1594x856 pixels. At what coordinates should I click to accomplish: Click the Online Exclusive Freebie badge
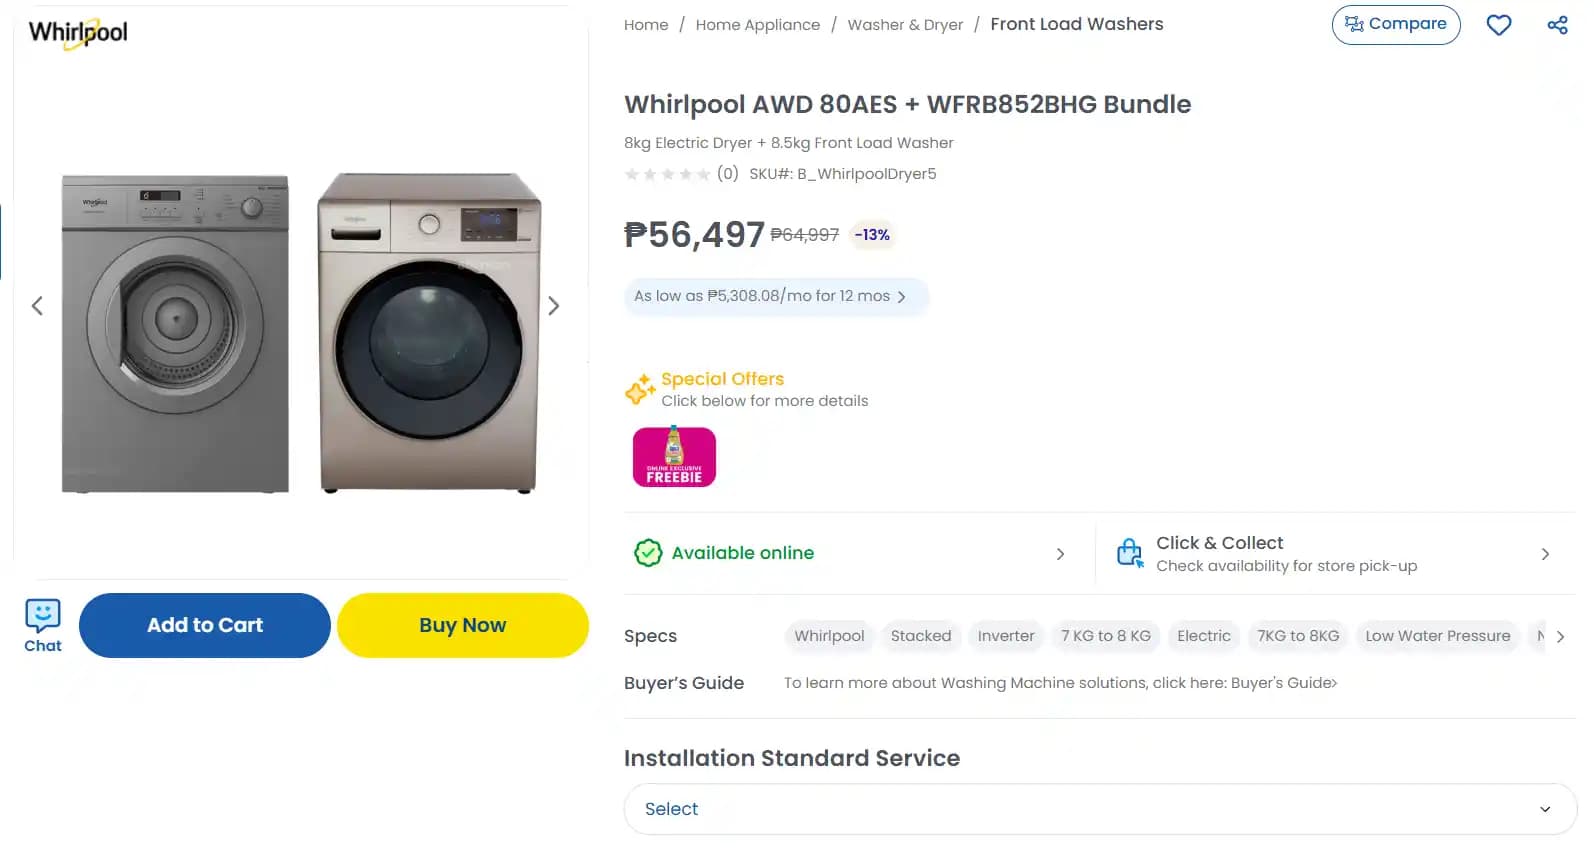click(x=674, y=457)
